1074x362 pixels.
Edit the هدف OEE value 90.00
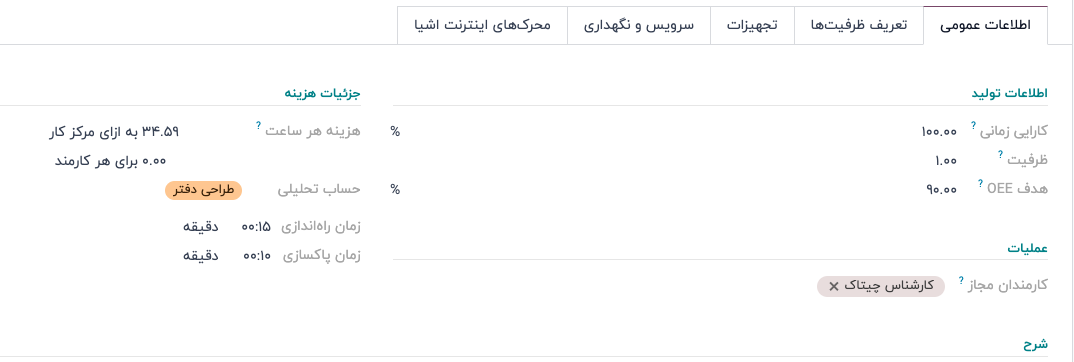click(x=940, y=190)
